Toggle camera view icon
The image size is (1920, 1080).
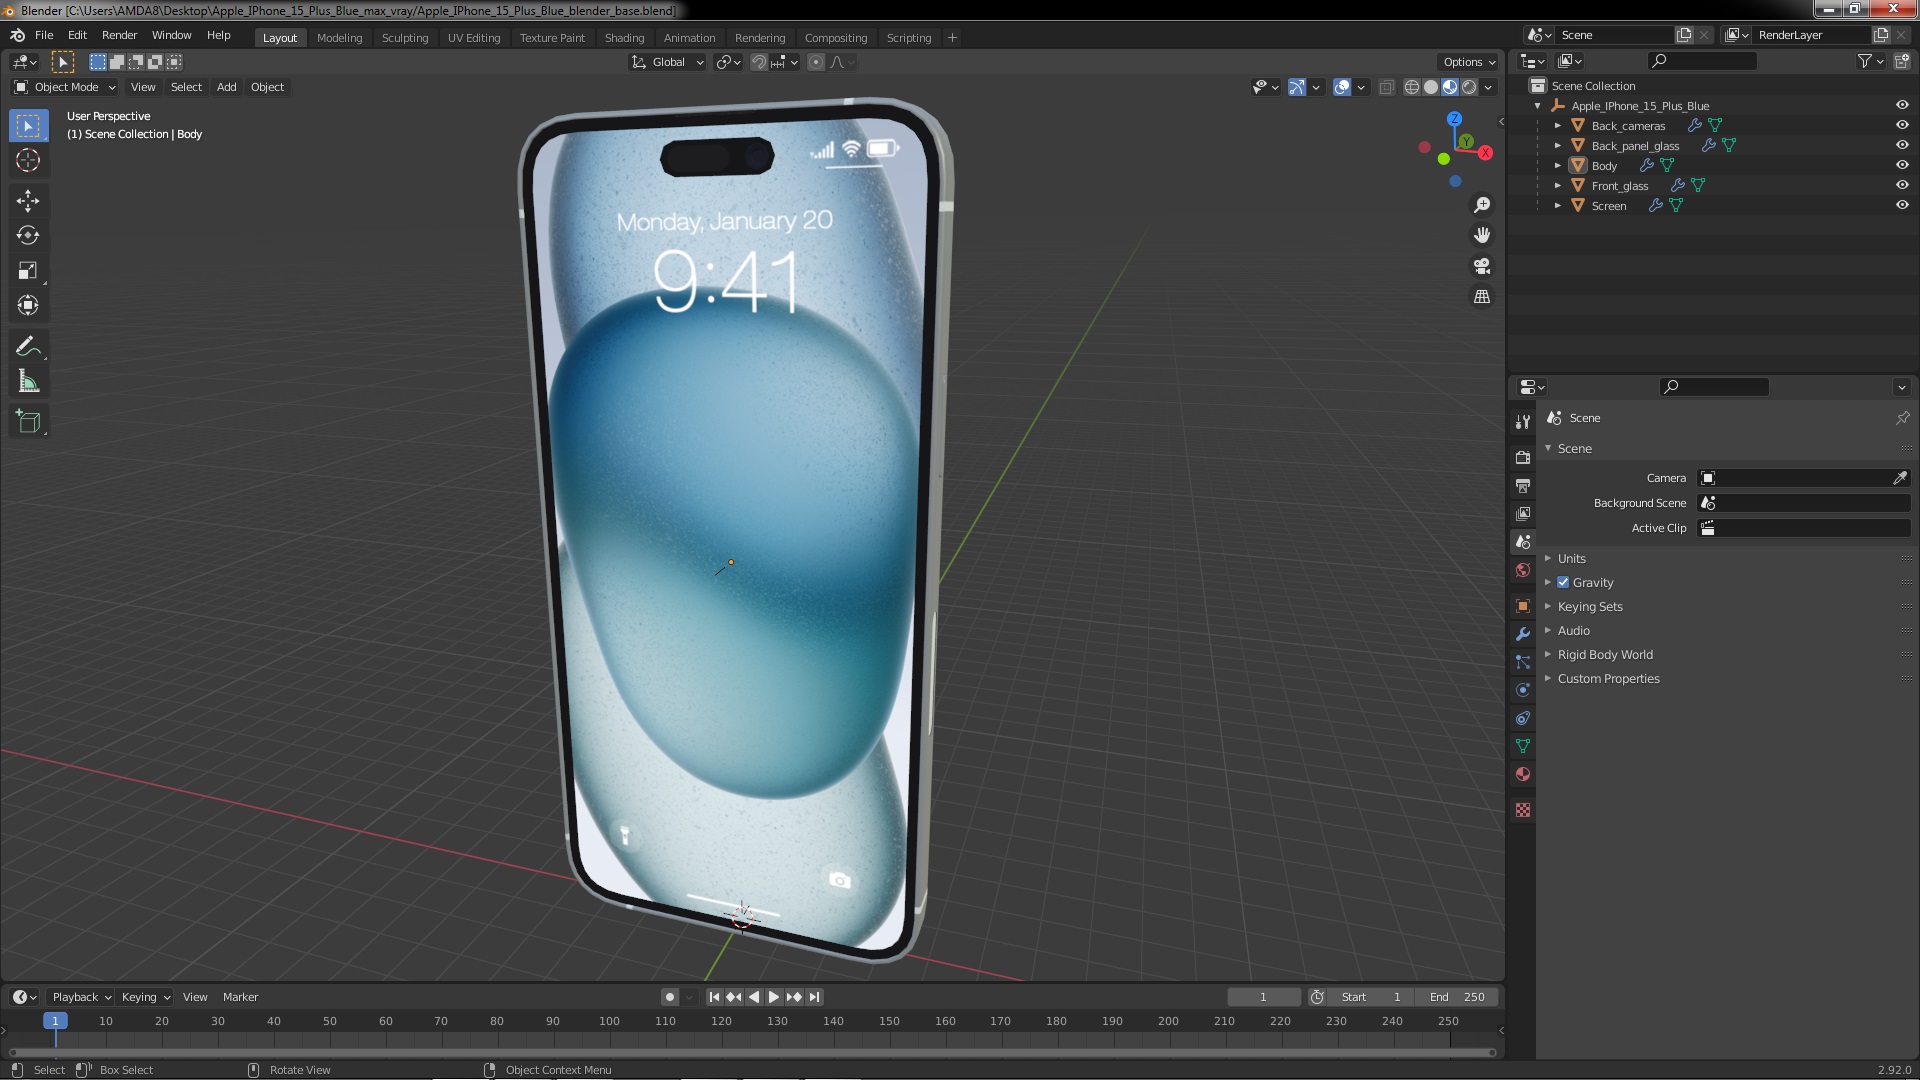click(x=1482, y=266)
